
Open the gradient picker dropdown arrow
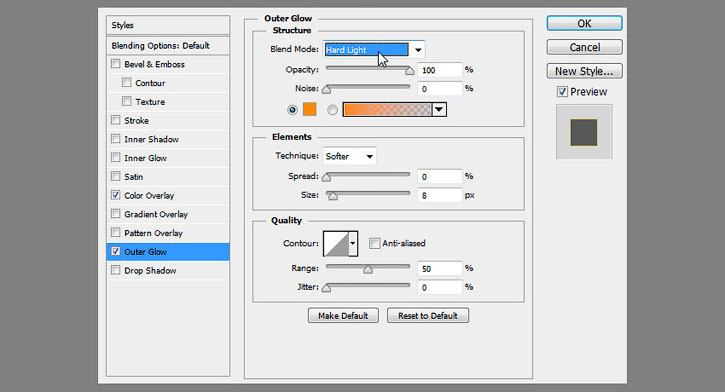(439, 110)
